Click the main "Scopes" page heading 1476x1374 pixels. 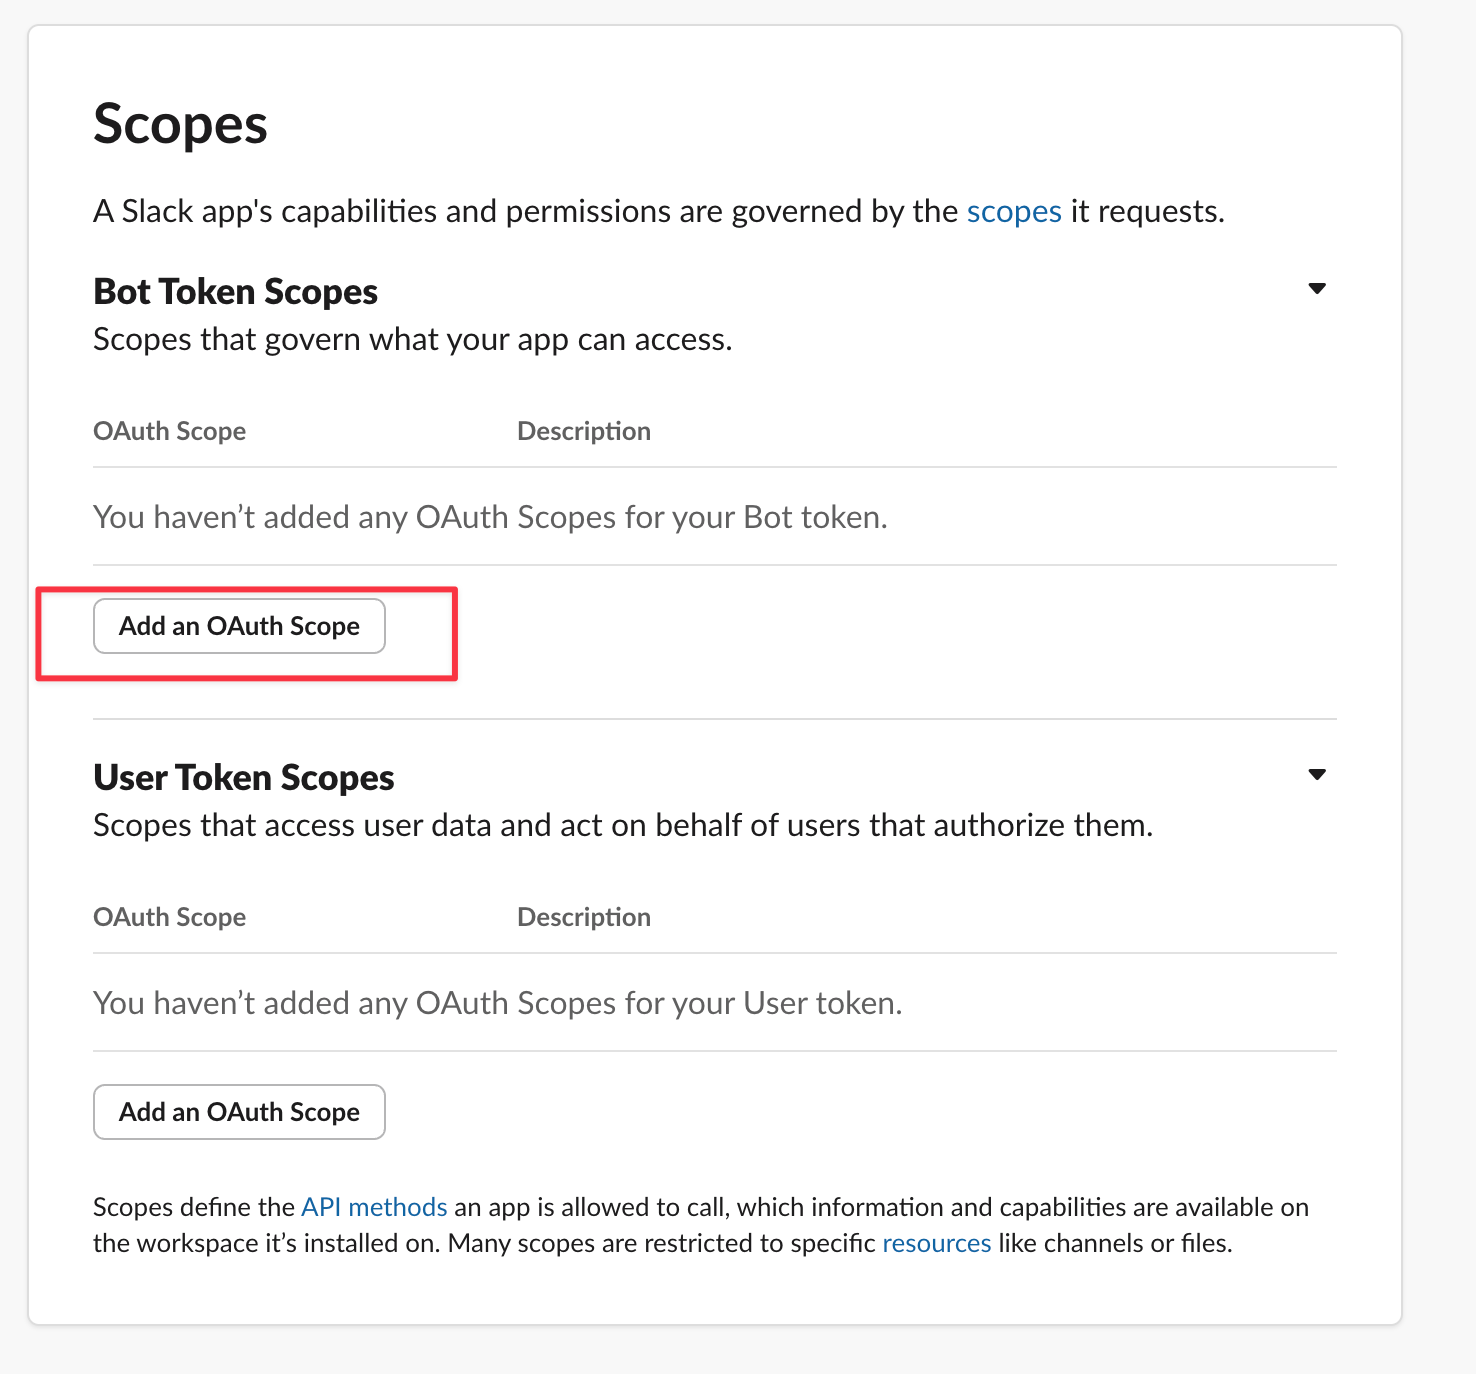(x=181, y=125)
